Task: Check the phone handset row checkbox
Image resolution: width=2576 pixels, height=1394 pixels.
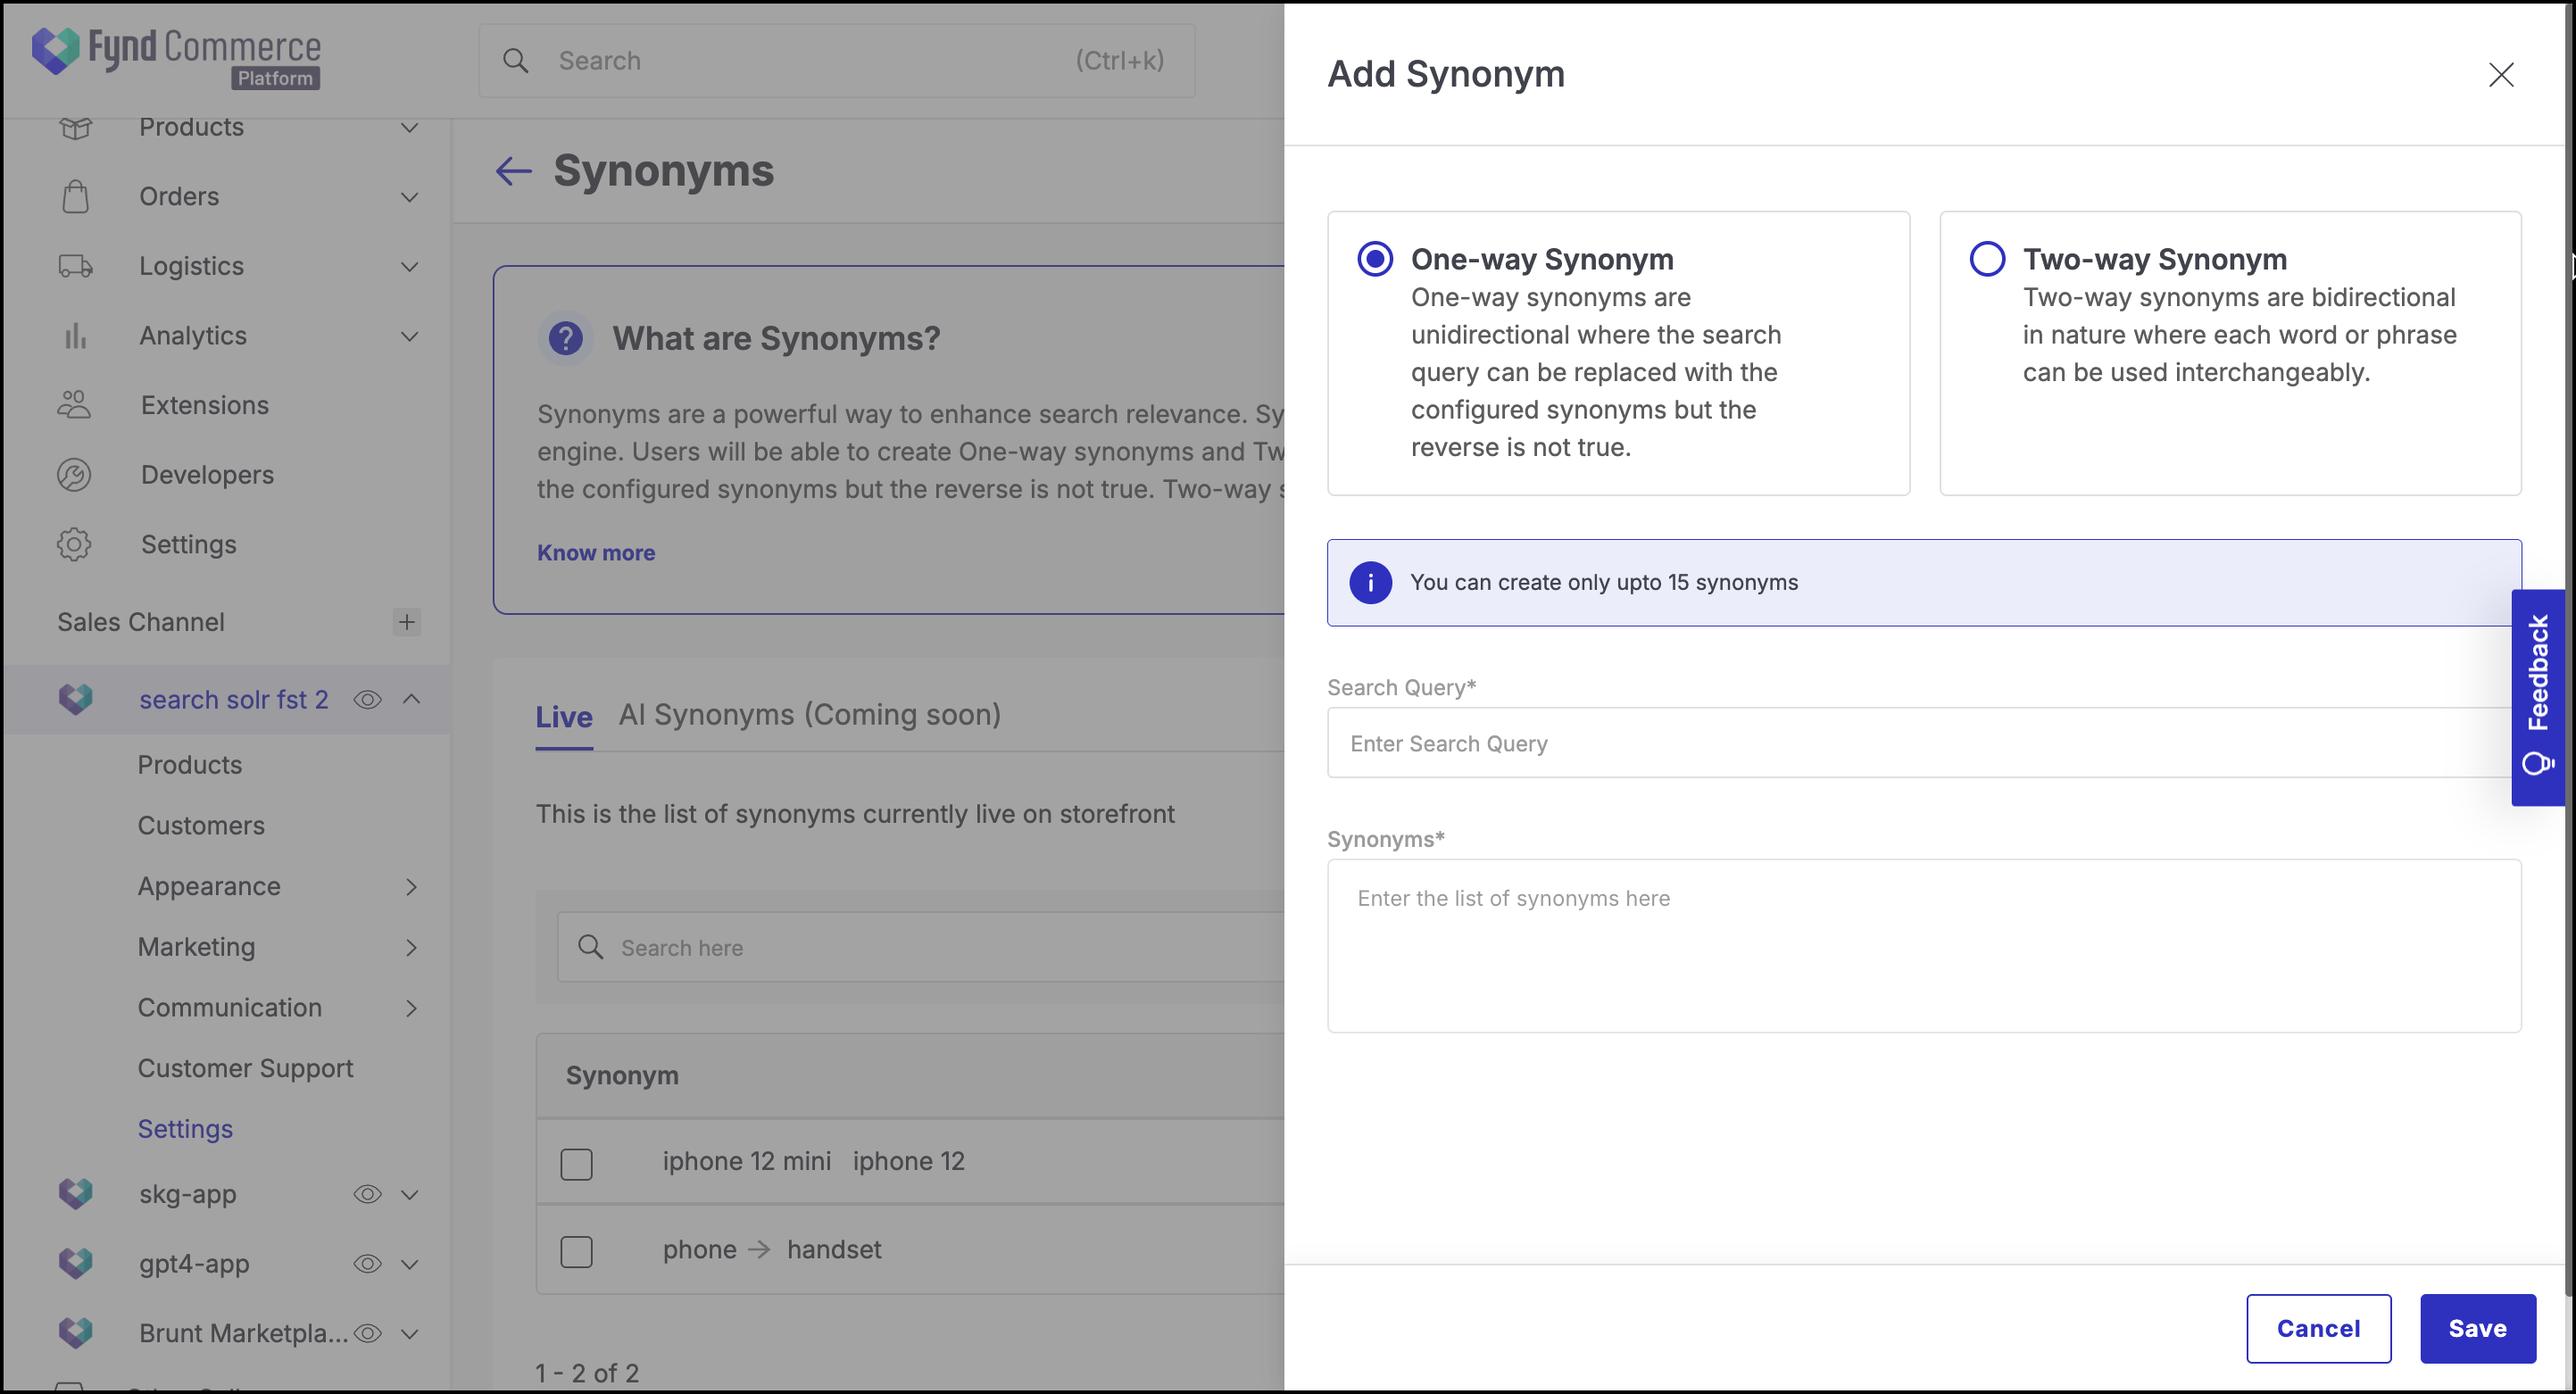Action: 577,1251
